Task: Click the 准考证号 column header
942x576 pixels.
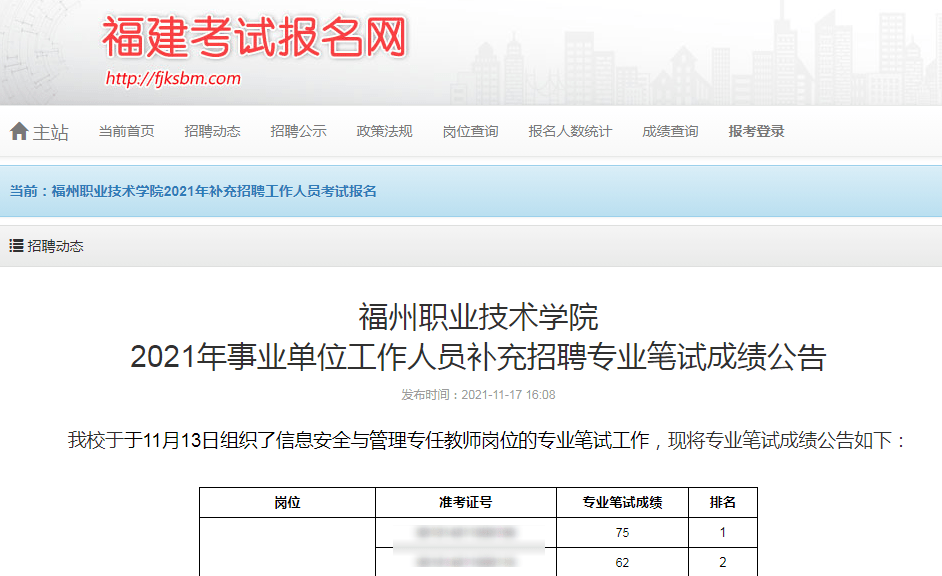Action: (465, 503)
